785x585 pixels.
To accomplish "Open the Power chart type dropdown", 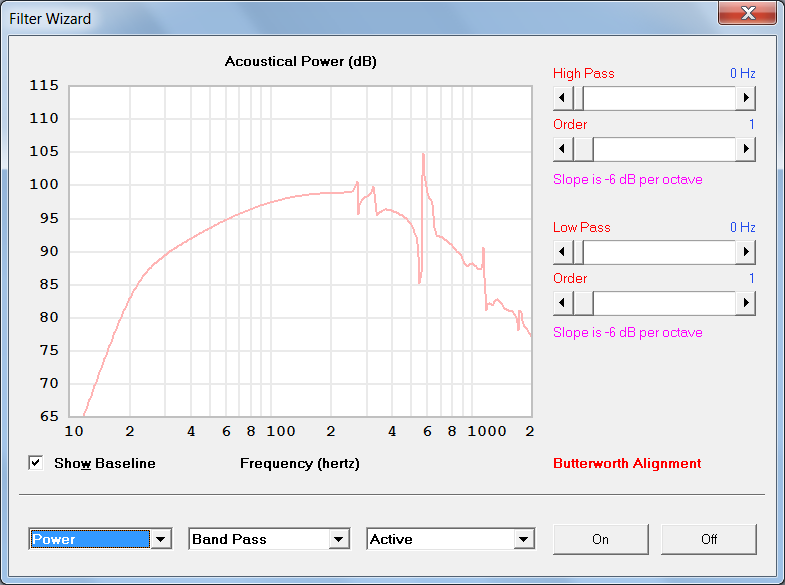I will point(161,539).
